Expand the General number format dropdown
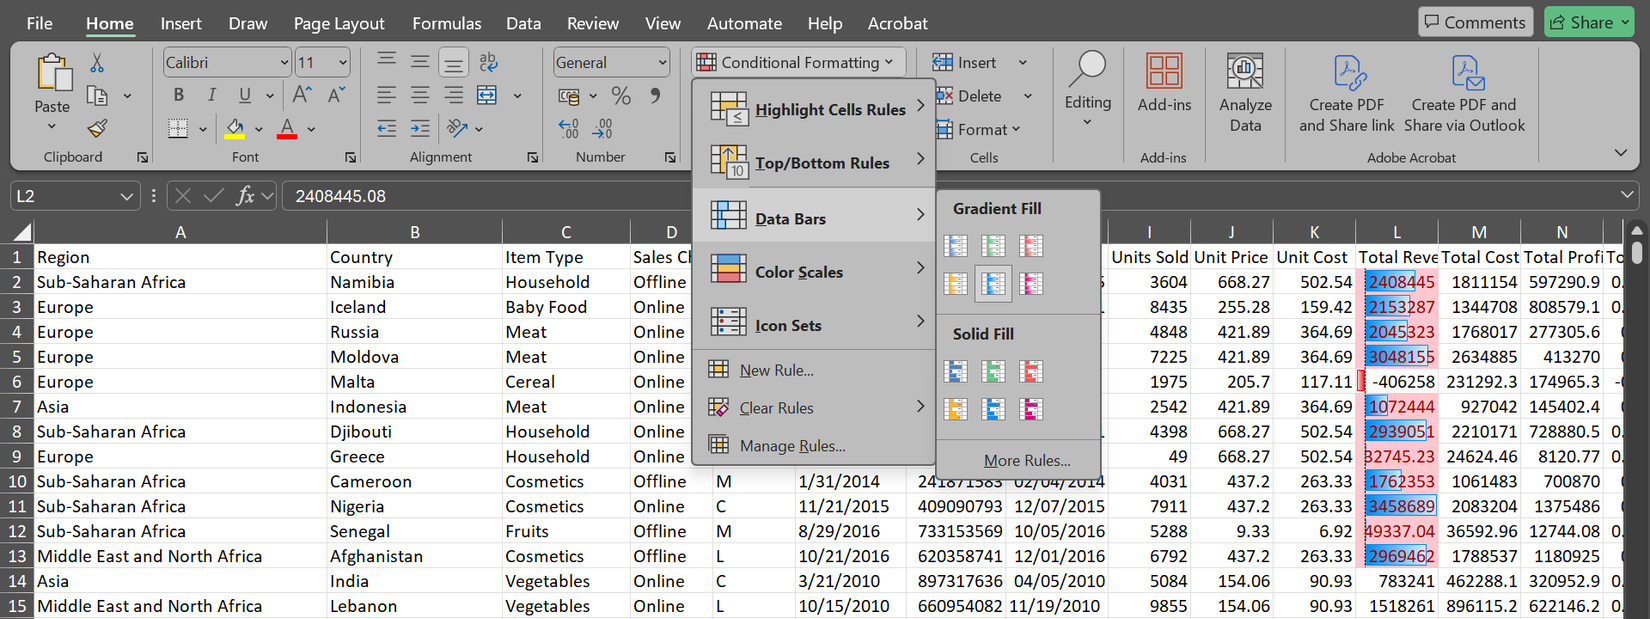The image size is (1650, 619). (661, 63)
